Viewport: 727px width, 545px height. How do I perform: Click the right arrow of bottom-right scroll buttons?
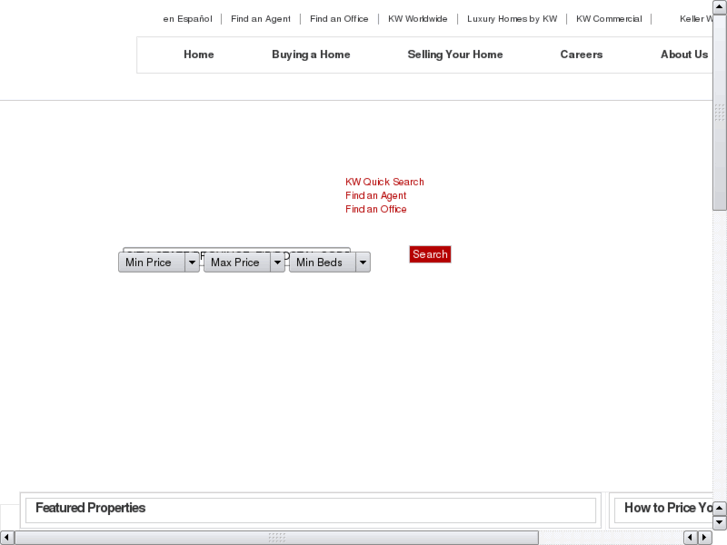(x=705, y=538)
